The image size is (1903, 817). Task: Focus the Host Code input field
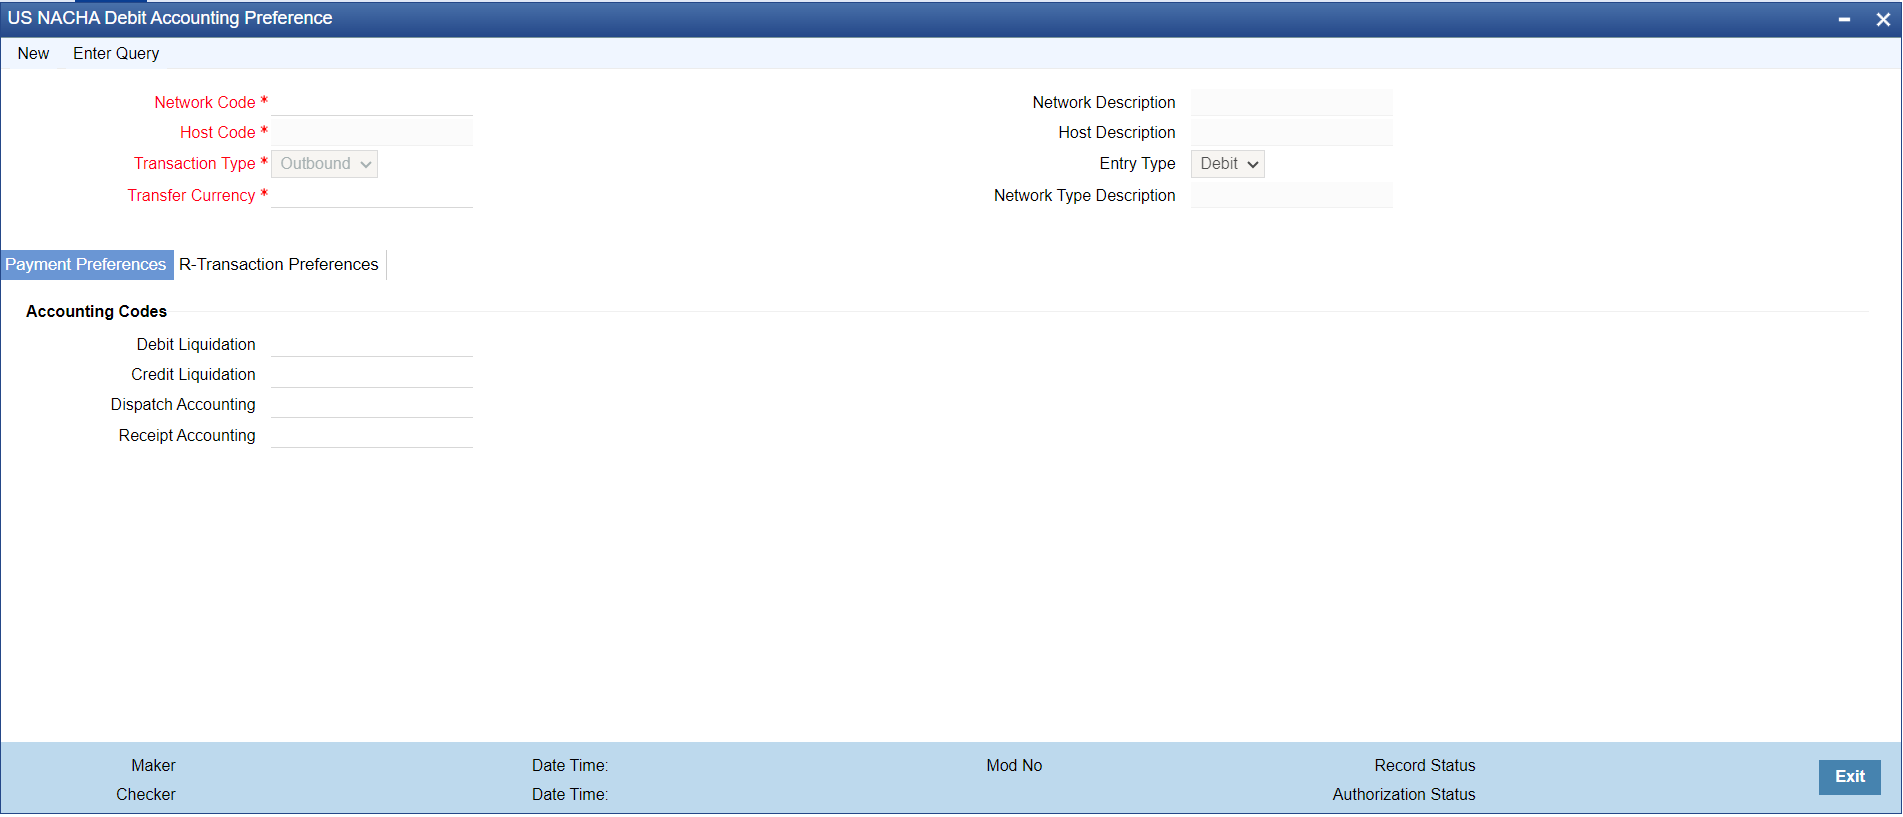372,132
